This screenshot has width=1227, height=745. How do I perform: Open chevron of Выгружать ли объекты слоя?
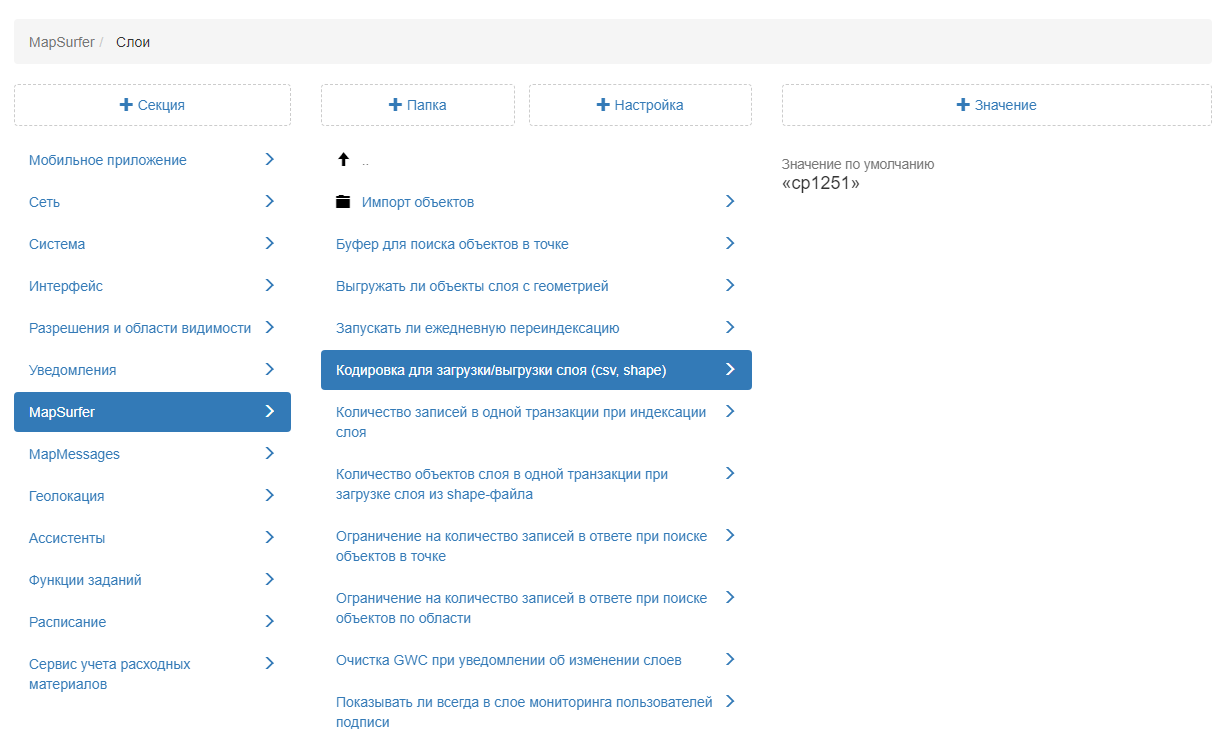pos(730,285)
